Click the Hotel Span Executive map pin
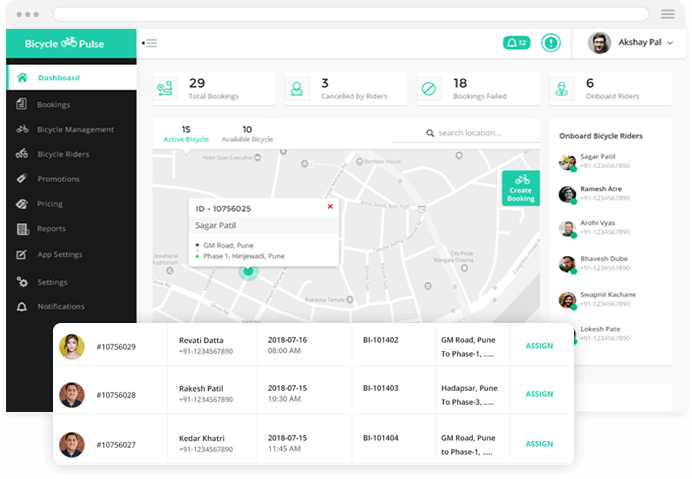692x479 pixels. click(258, 157)
